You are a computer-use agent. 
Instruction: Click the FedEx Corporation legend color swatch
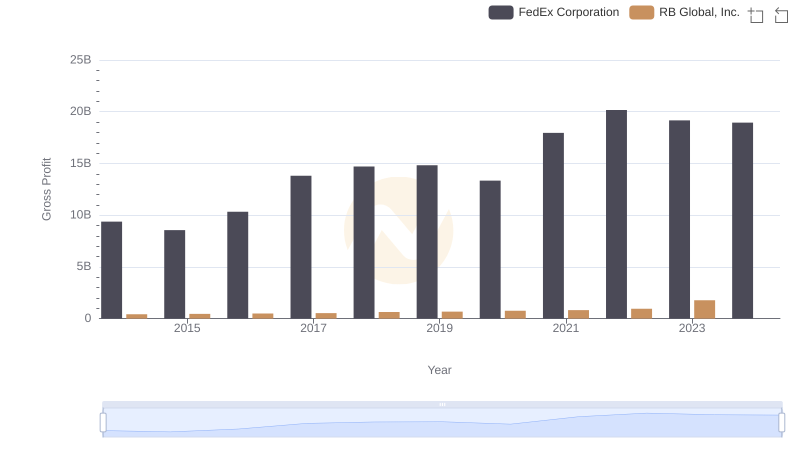tap(501, 12)
